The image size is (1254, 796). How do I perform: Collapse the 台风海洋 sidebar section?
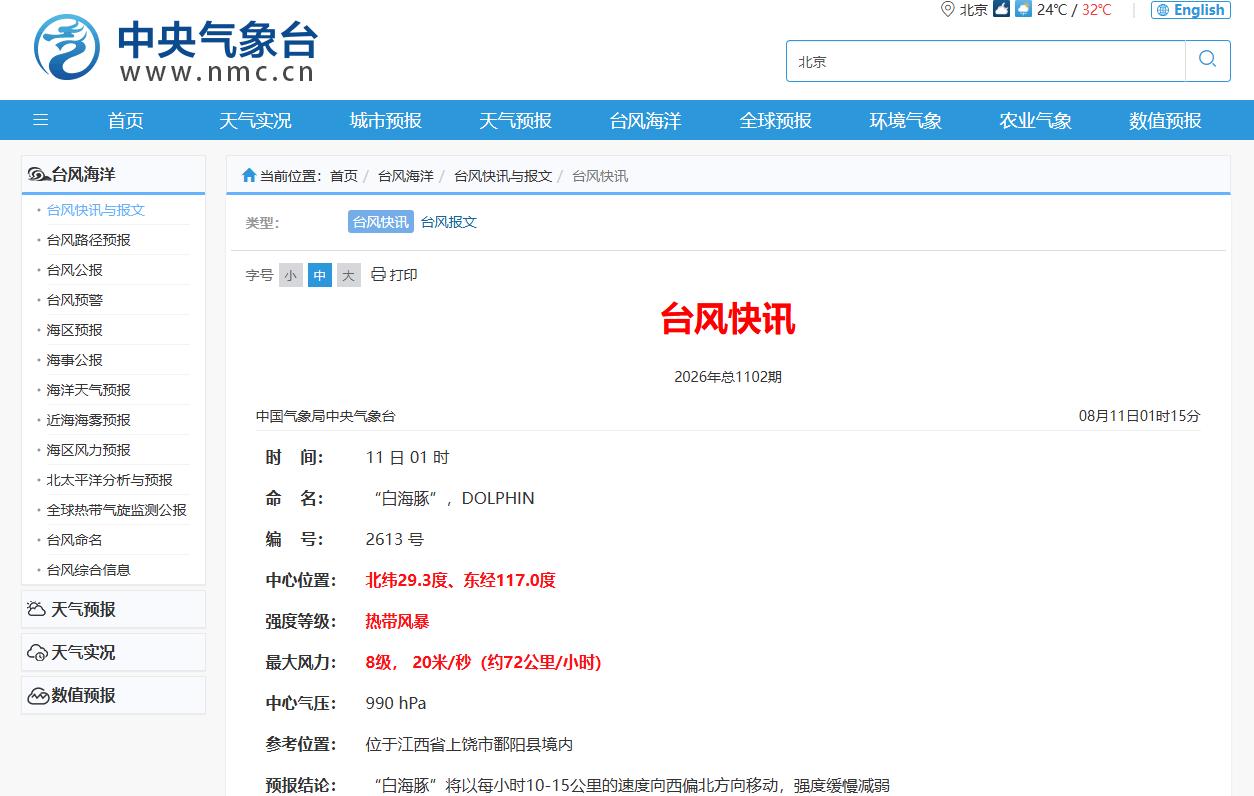113,174
